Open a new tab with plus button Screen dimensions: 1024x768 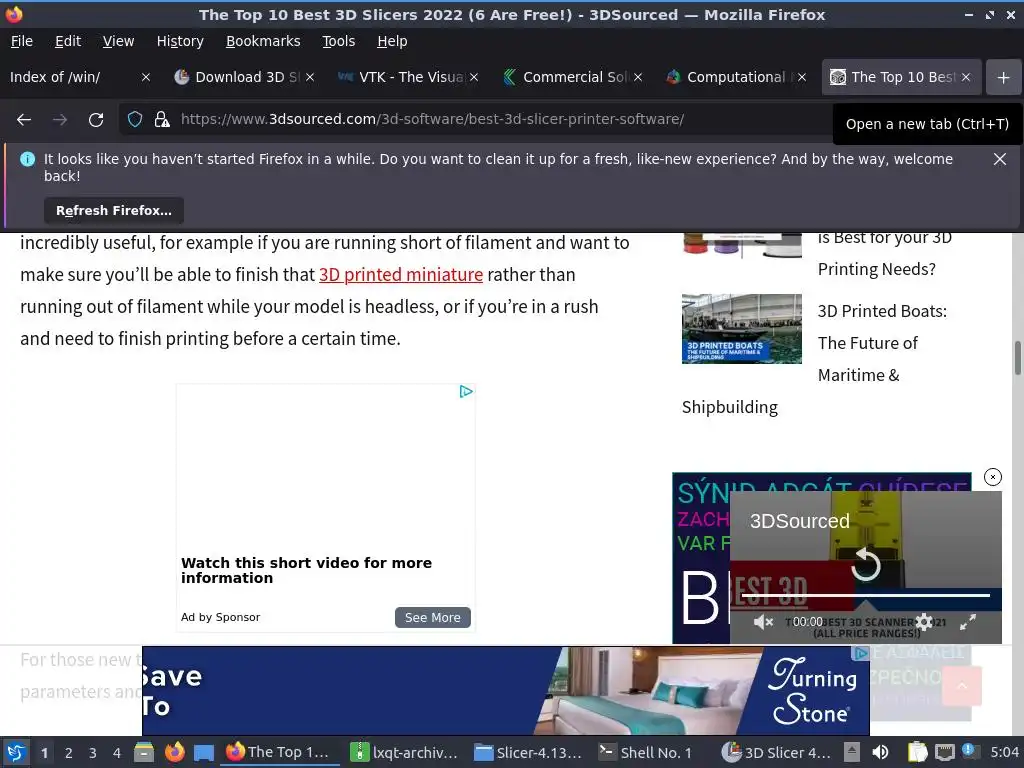point(1004,77)
